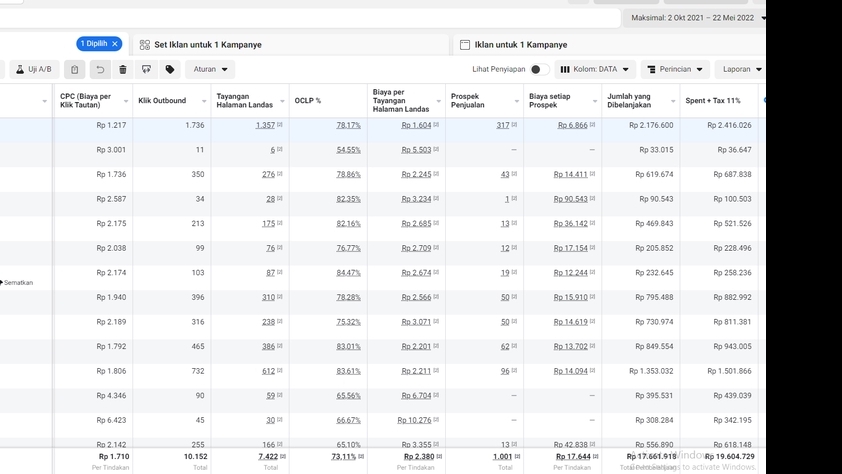The width and height of the screenshot is (842, 474).
Task: Click footnote icon beside Rp 36.142
Action: click(592, 223)
